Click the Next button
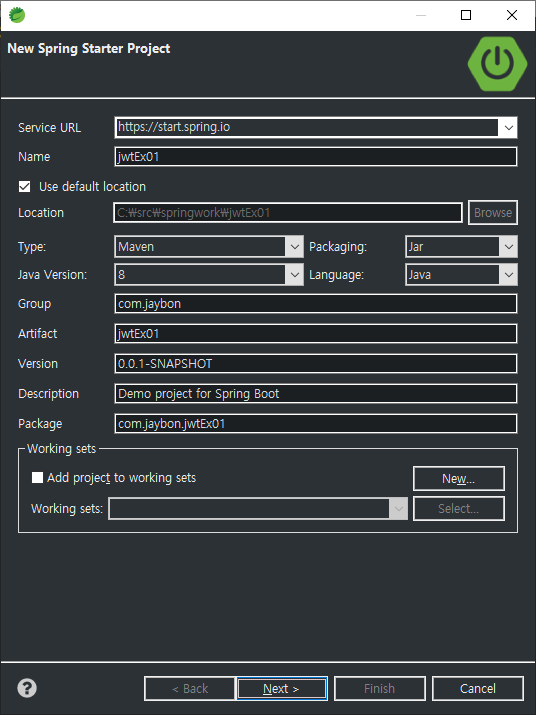 281,688
